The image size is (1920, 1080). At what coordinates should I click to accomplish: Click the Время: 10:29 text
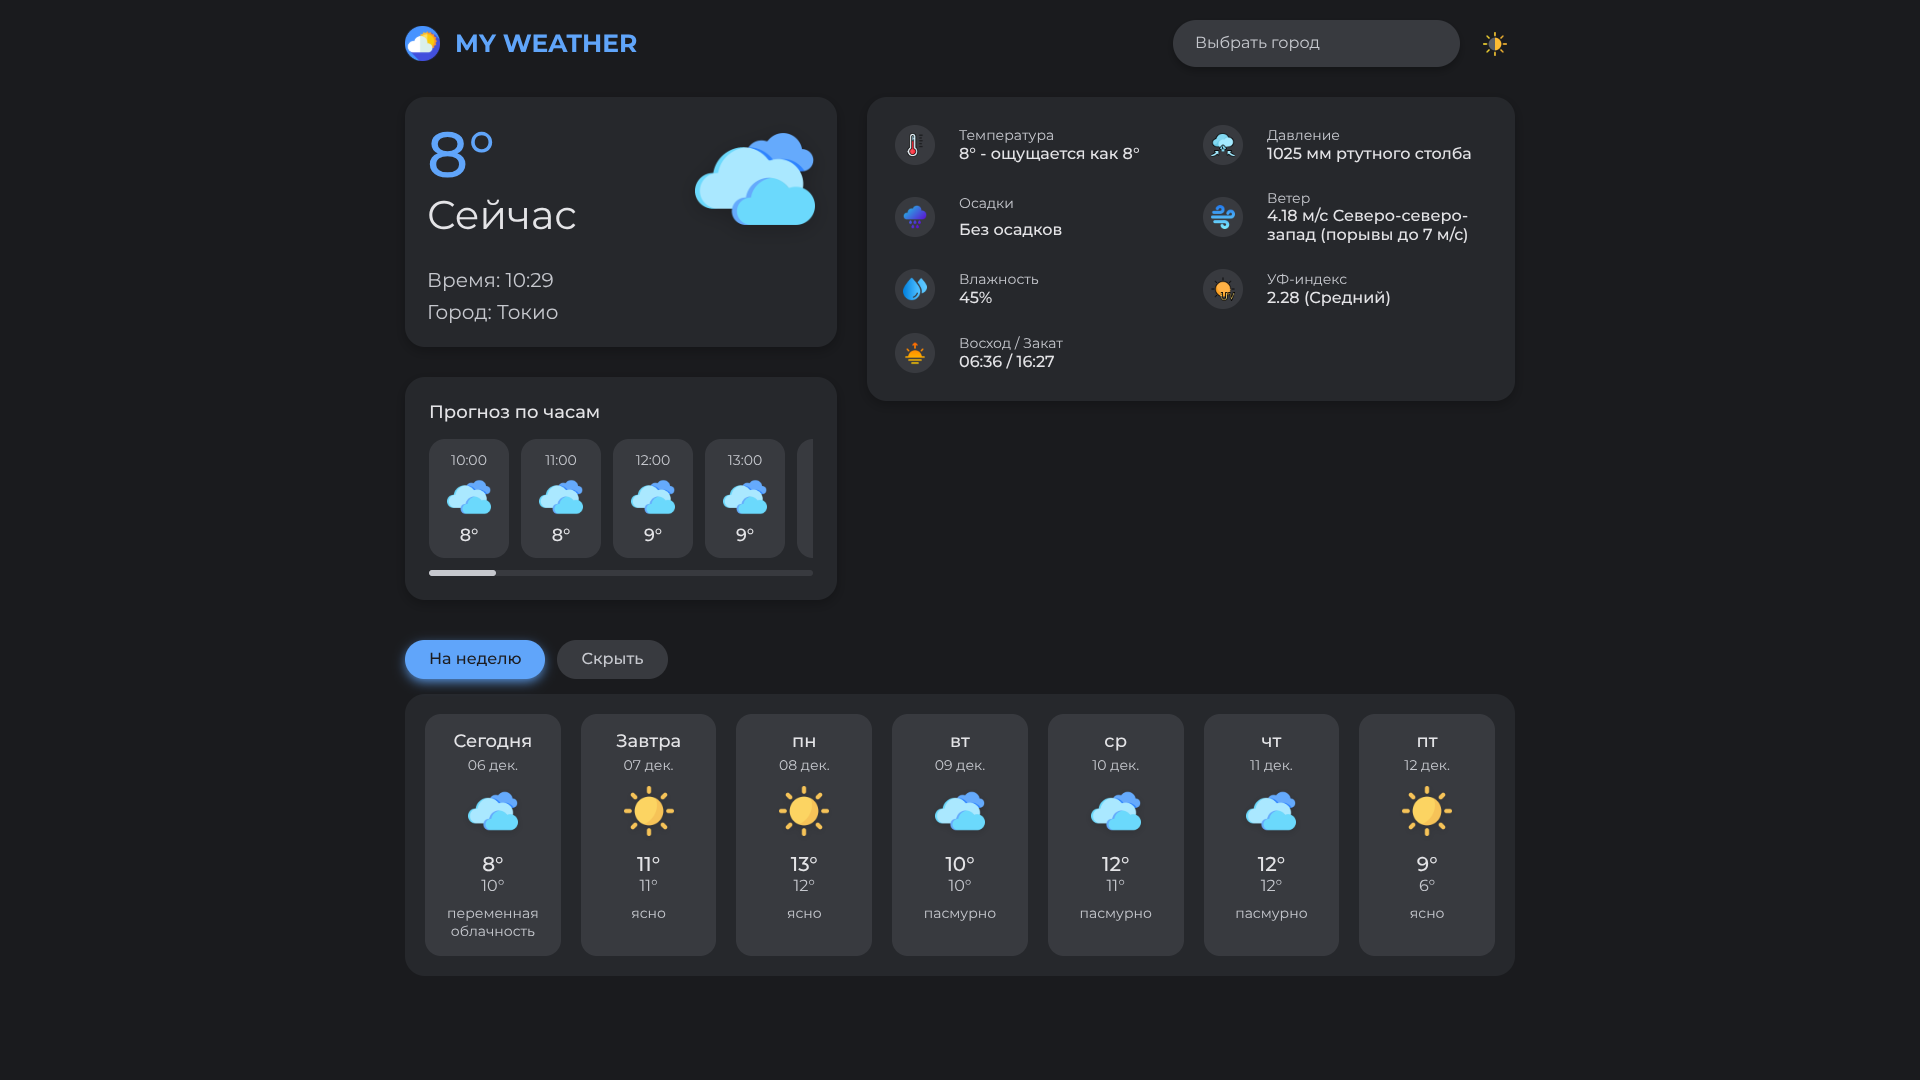(490, 281)
